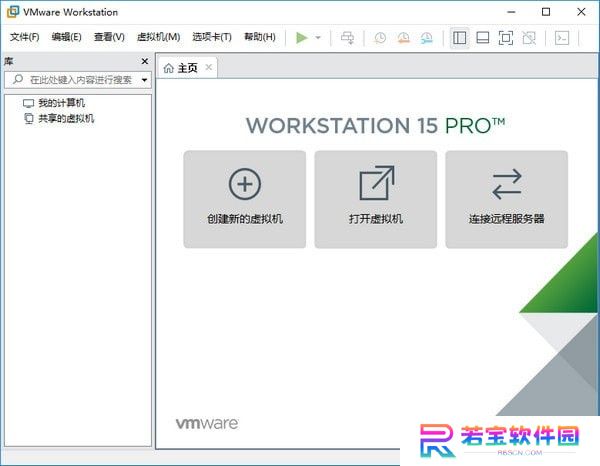Close the 库 library panel

click(x=145, y=61)
